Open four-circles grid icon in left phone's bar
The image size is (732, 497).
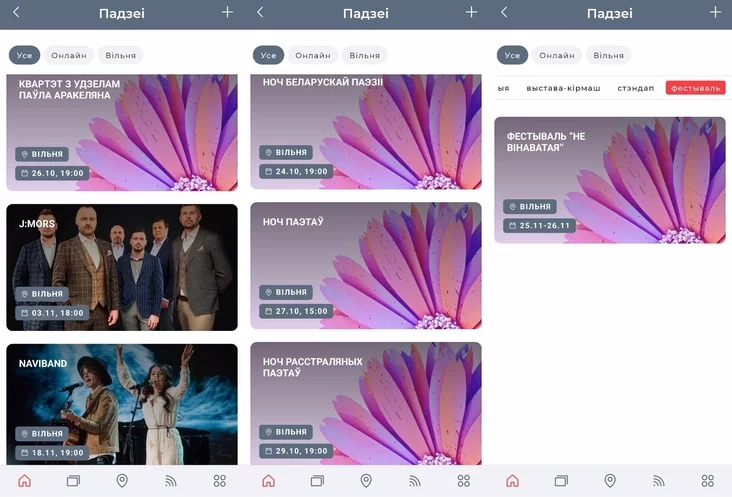coord(219,481)
